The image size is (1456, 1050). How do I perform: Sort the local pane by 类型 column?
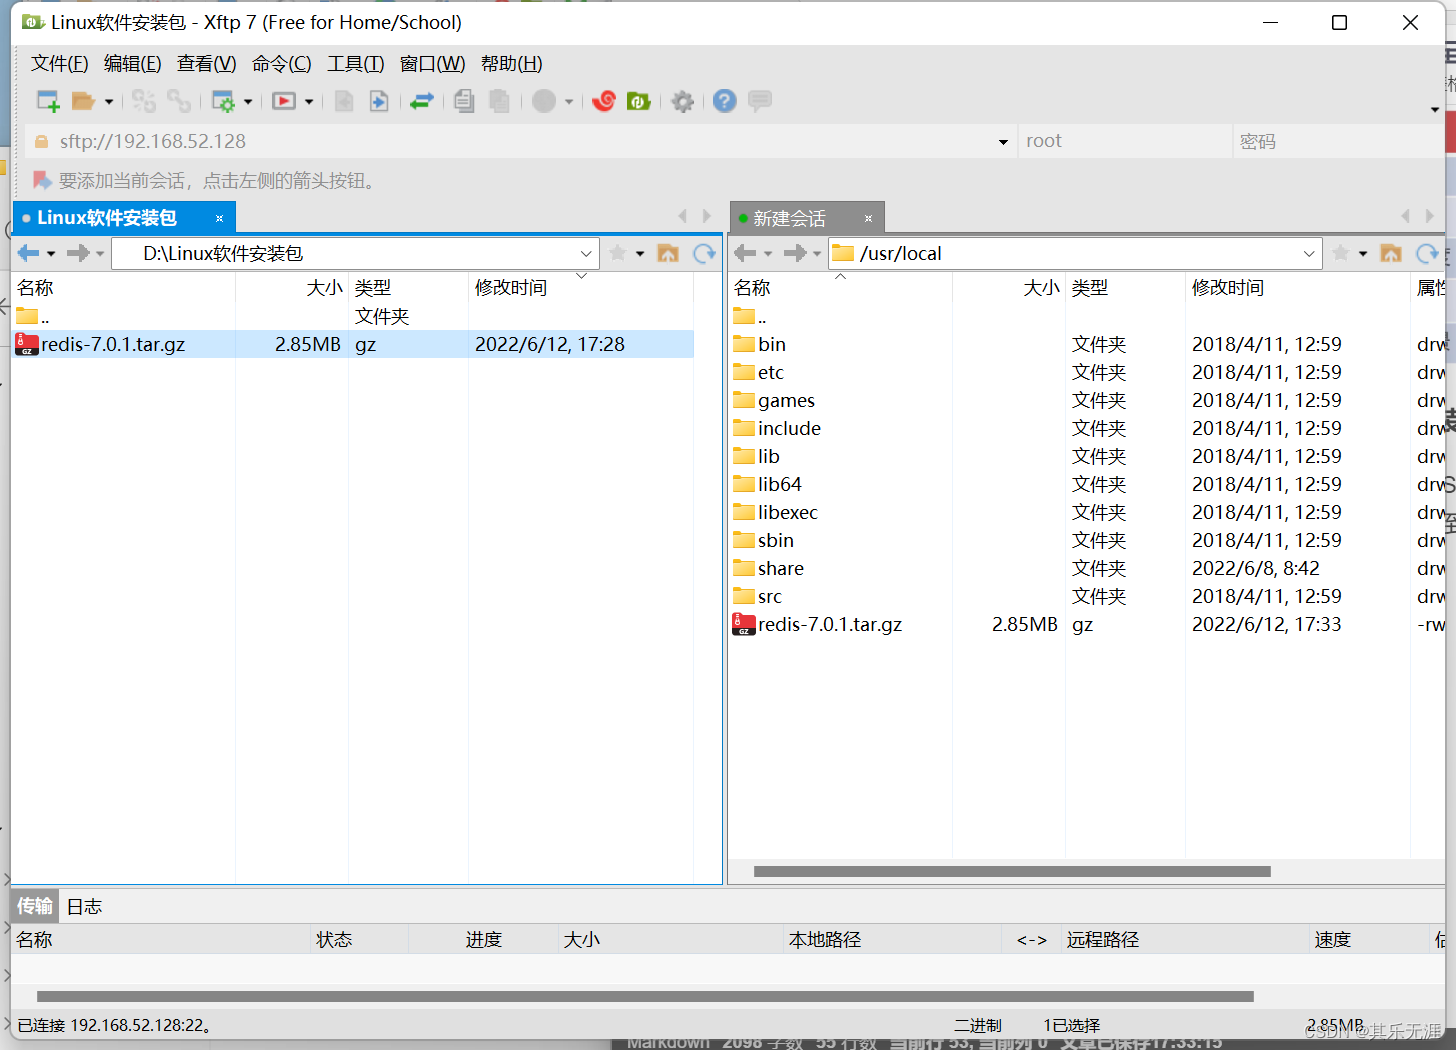coord(408,288)
